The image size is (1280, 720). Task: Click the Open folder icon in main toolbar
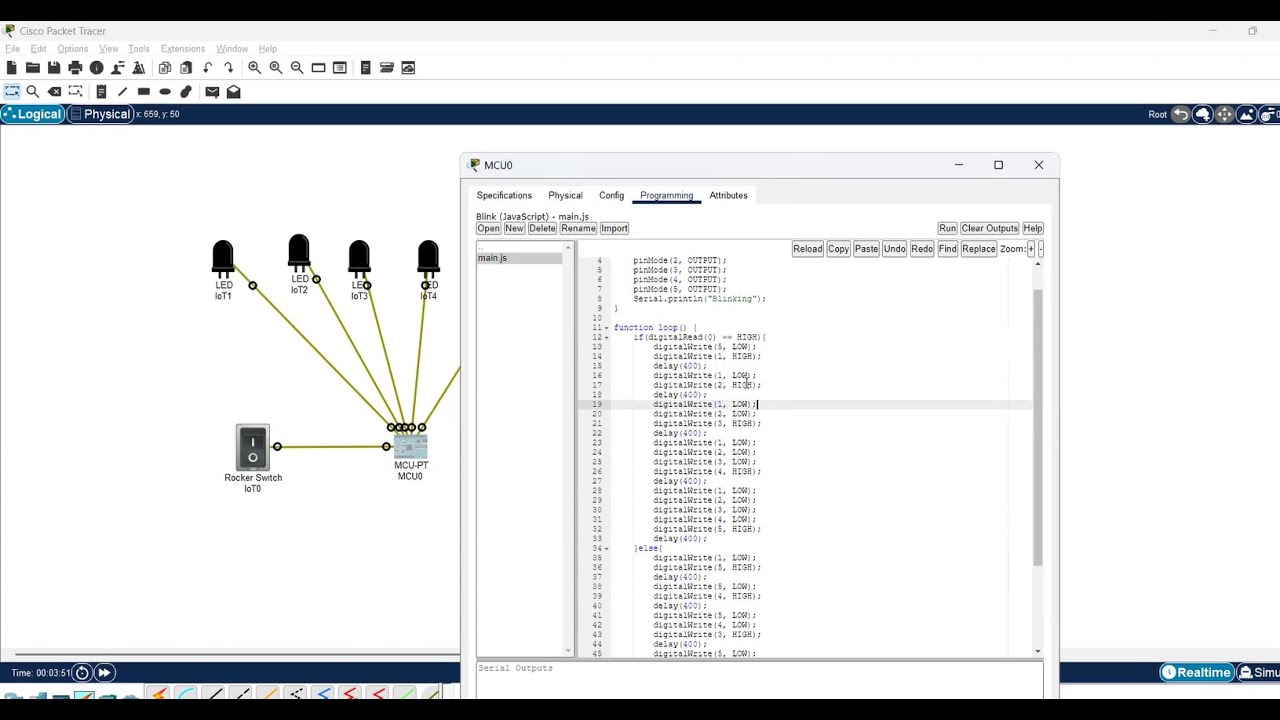pyautogui.click(x=33, y=68)
